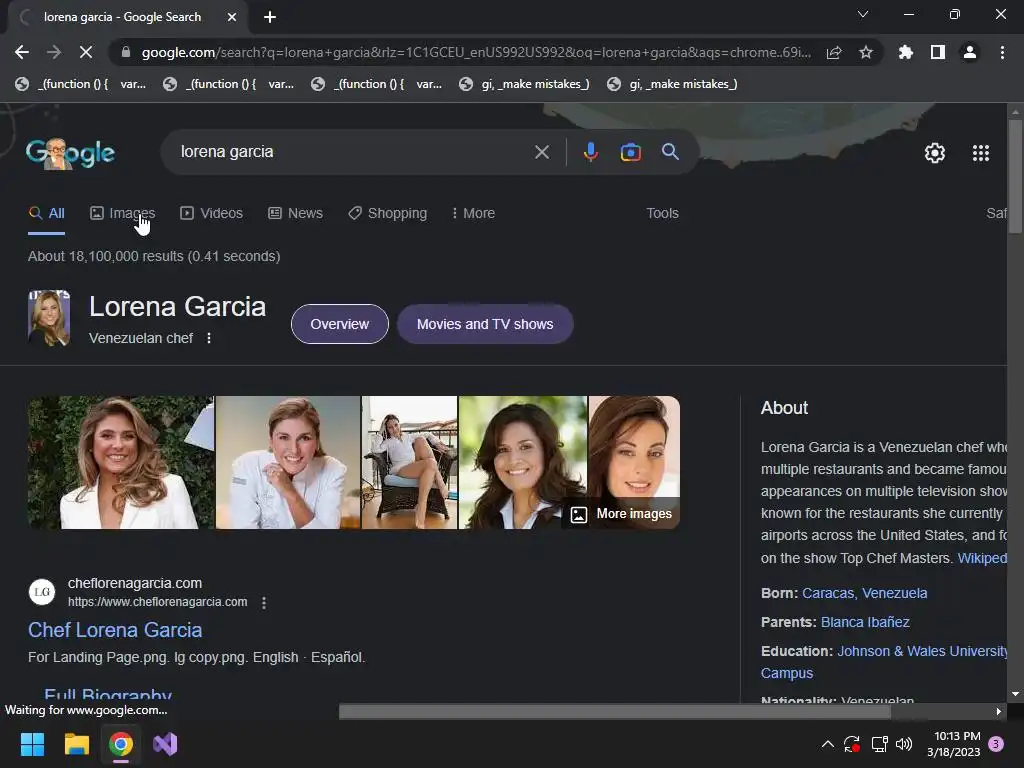
Task: Expand the More search options
Action: [473, 214]
